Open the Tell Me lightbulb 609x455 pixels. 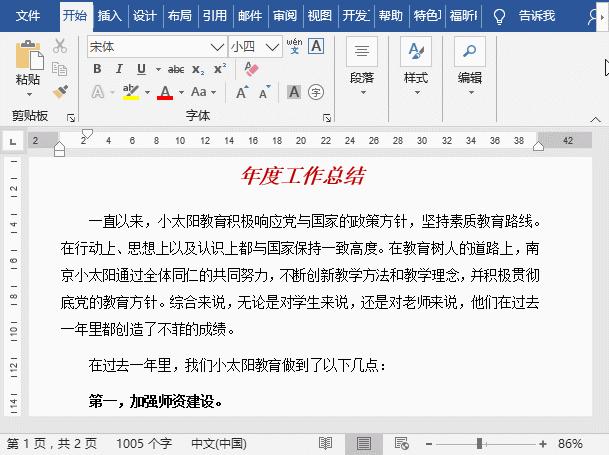click(x=499, y=16)
